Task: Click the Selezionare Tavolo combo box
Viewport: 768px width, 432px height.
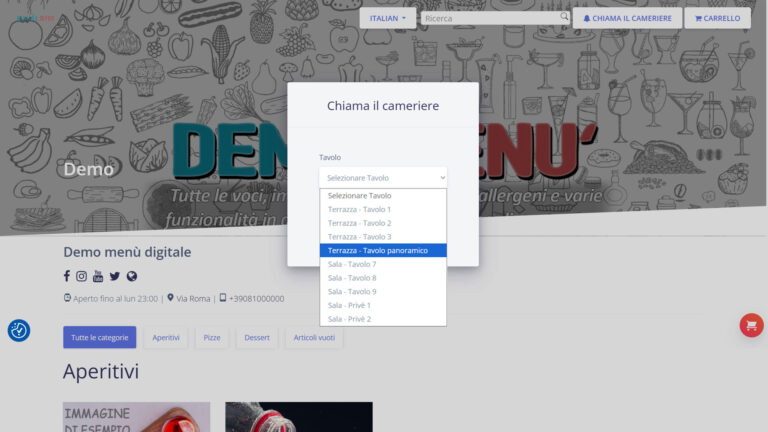Action: tap(383, 177)
